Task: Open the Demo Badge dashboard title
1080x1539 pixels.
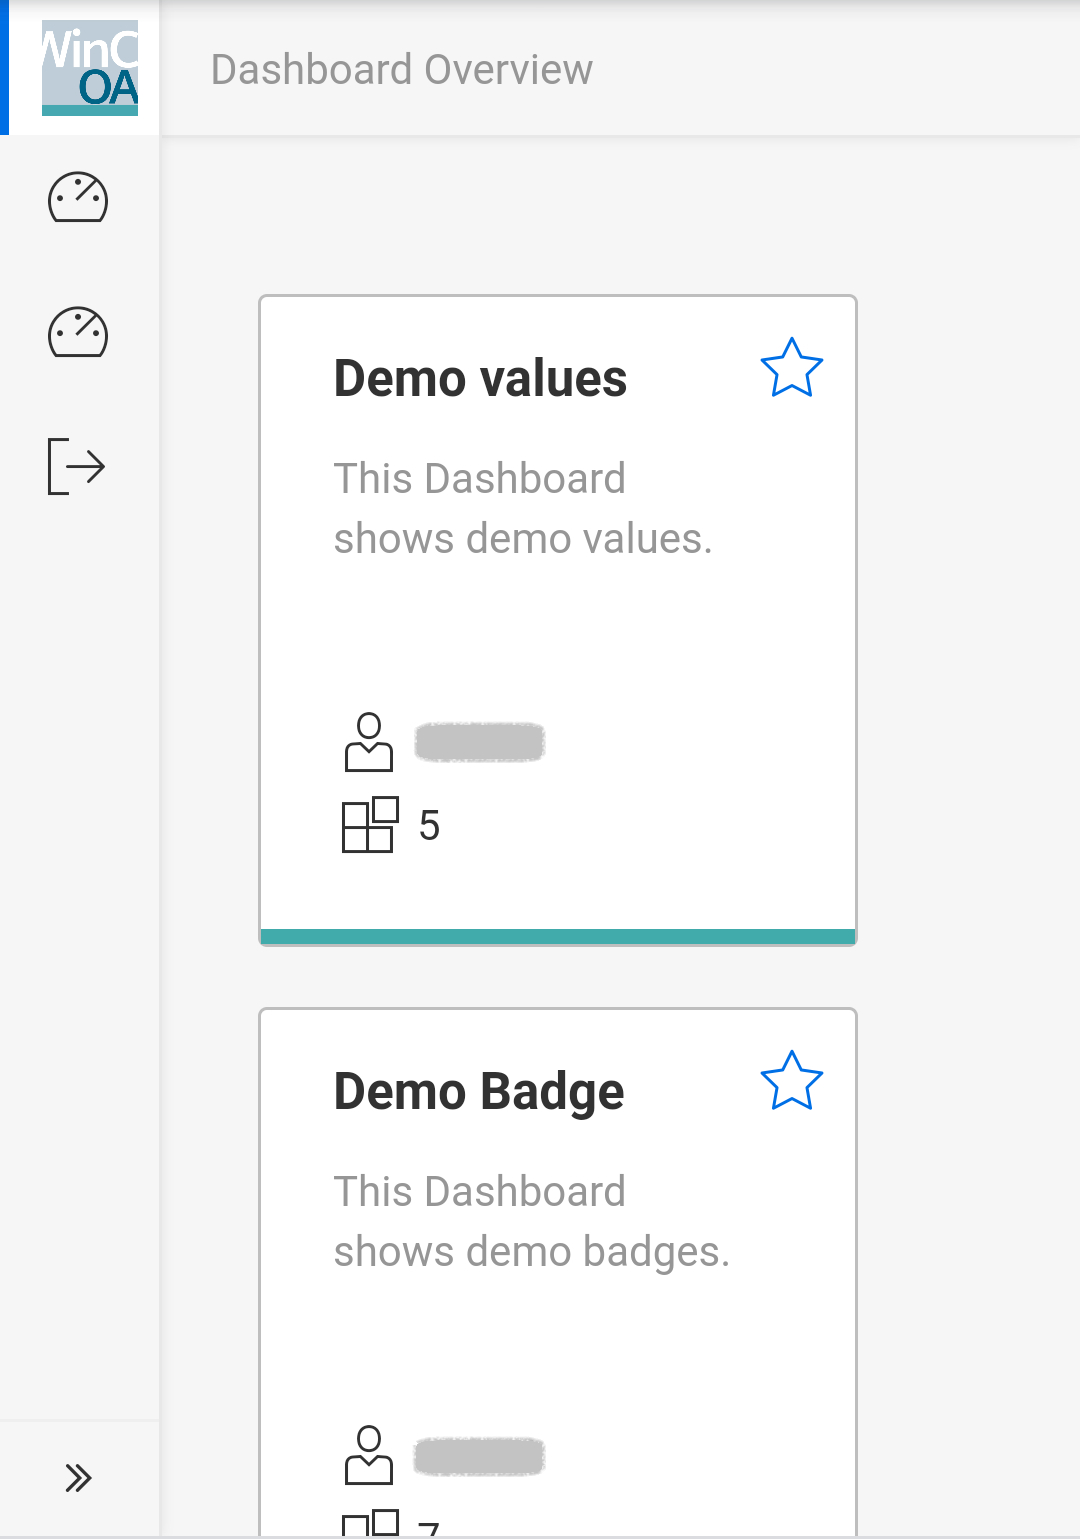Action: (x=478, y=1092)
